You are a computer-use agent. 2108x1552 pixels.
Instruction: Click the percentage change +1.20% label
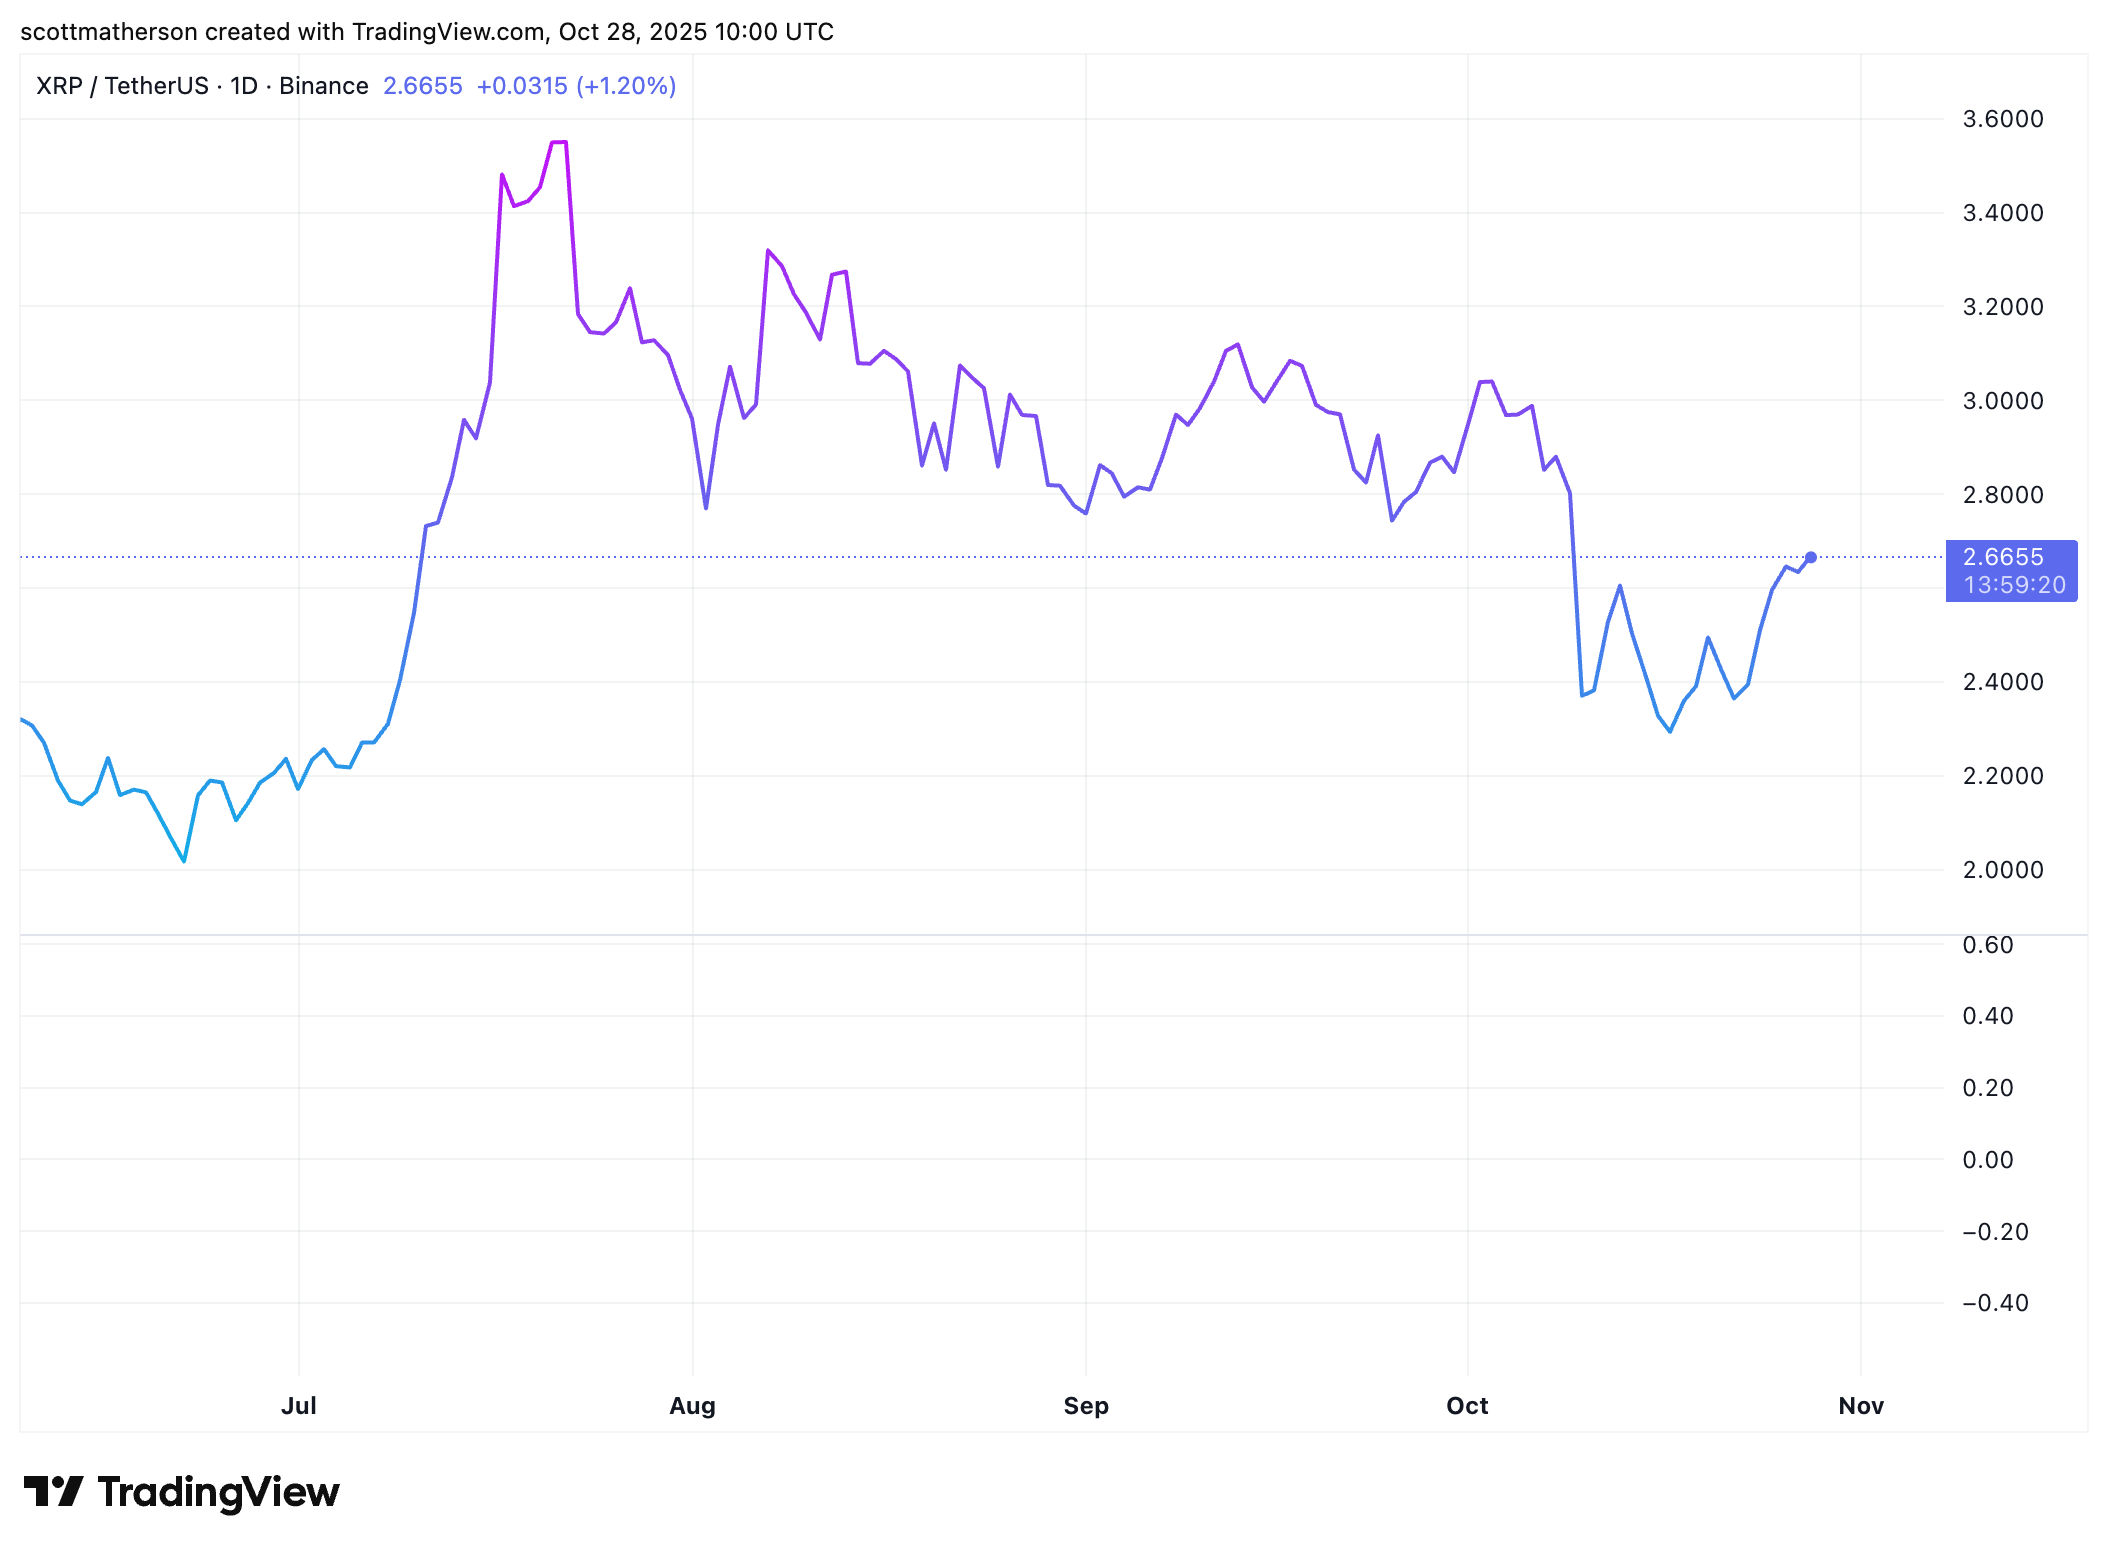[x=625, y=86]
